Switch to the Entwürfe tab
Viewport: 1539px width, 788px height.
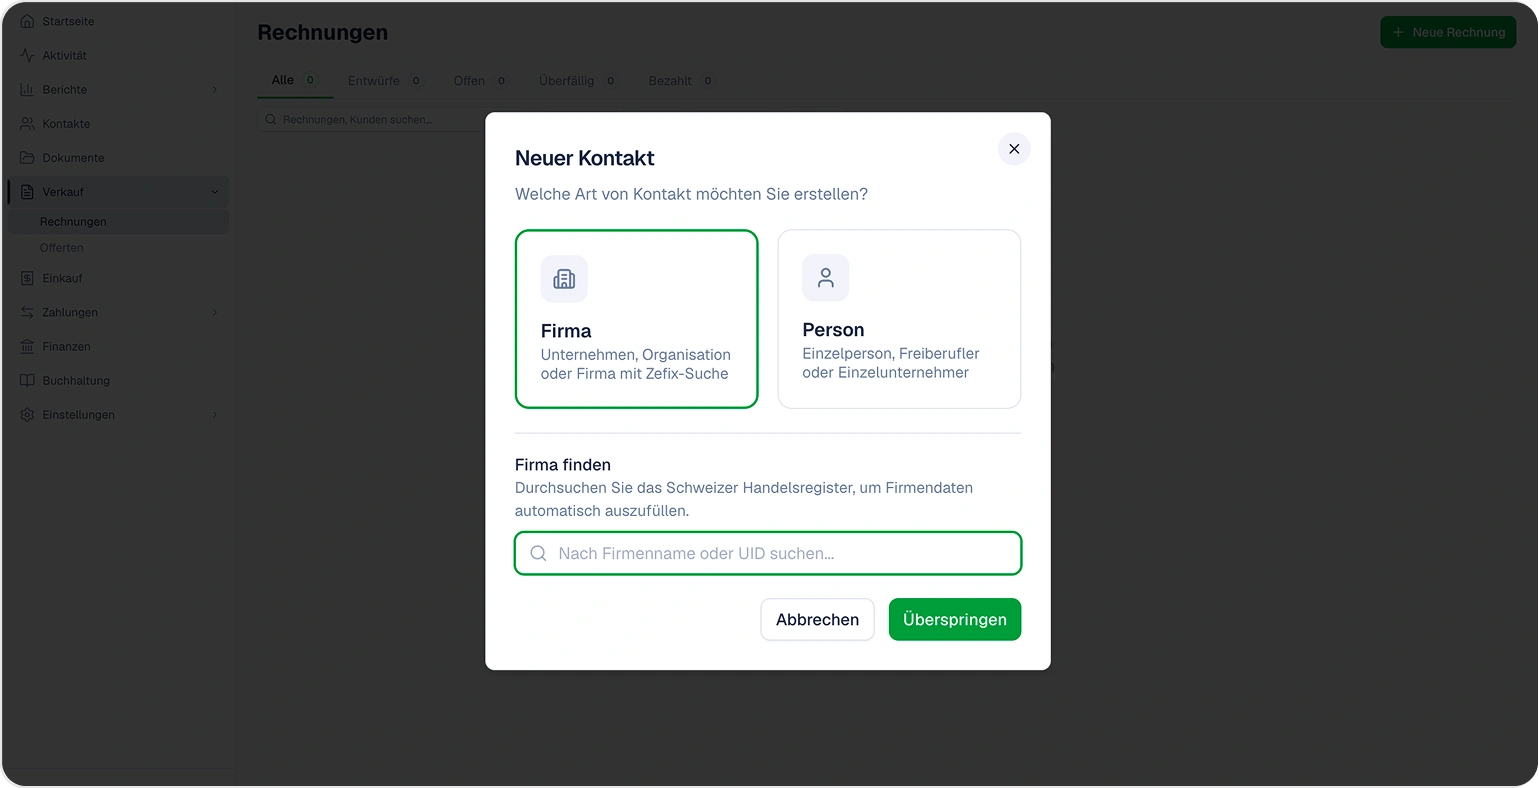[x=385, y=81]
